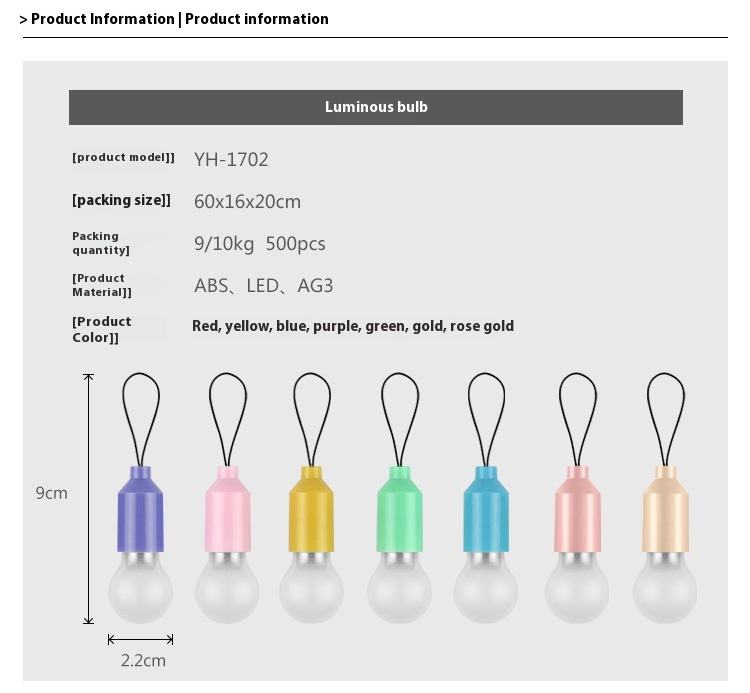750x693 pixels.
Task: Click the '[packing size]' field label
Action: [121, 200]
